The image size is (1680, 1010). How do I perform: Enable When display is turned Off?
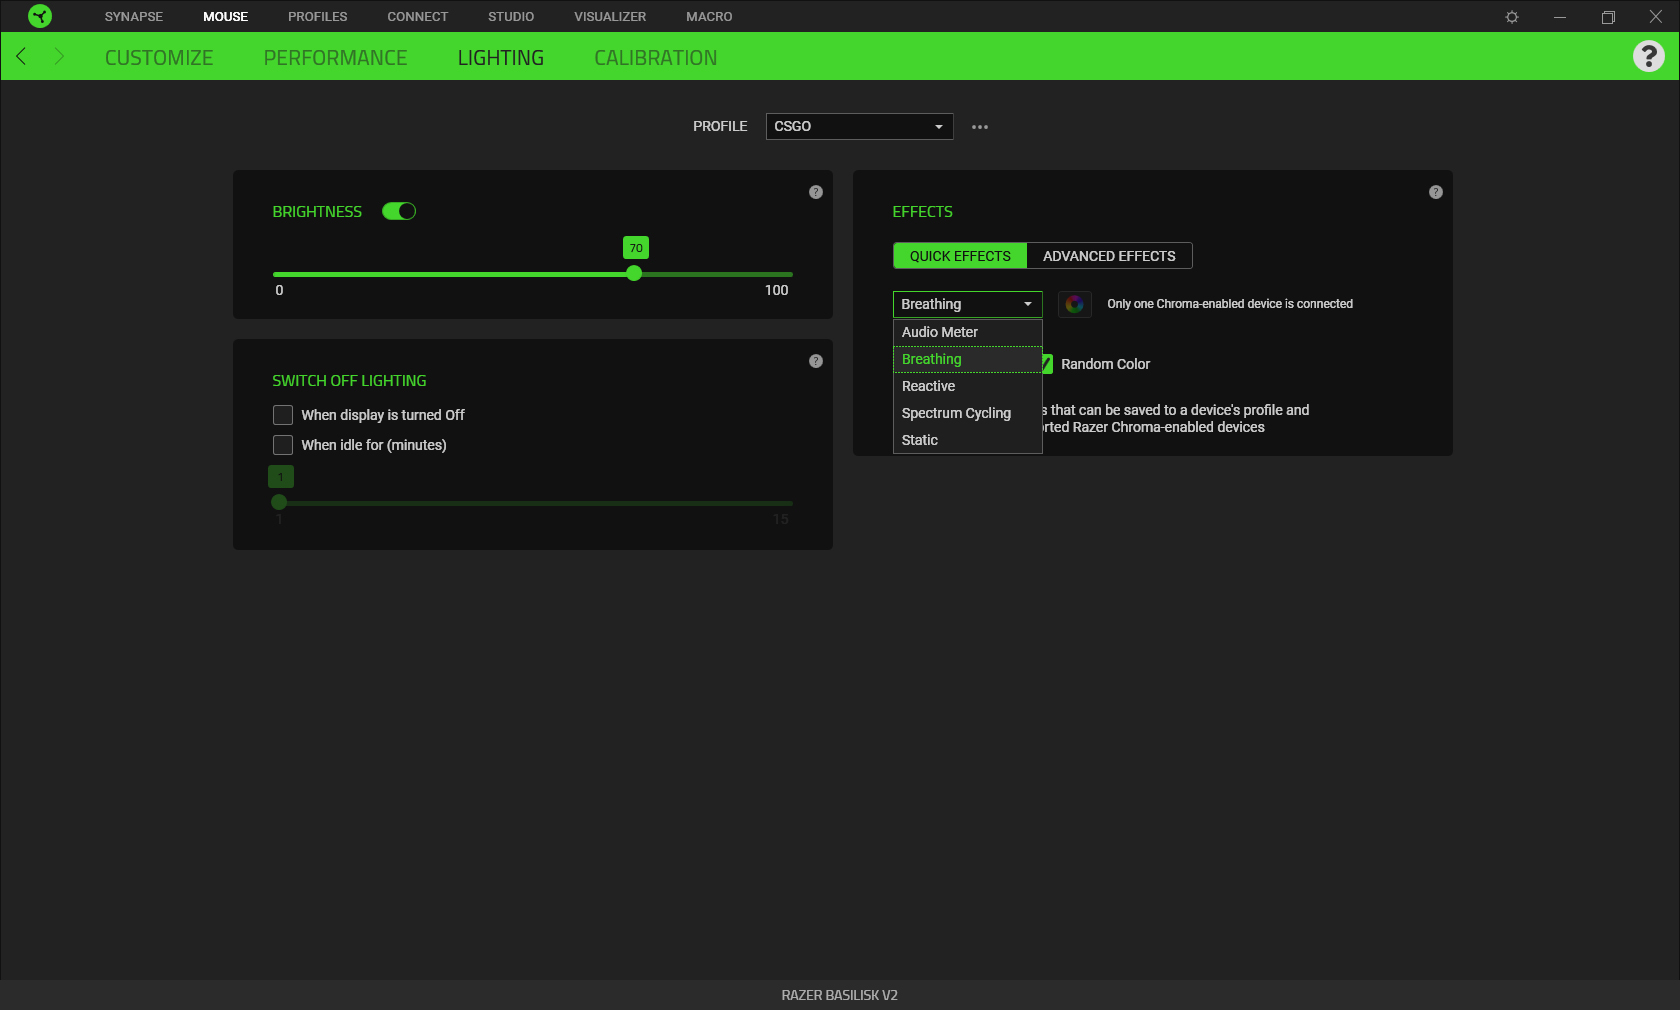[x=283, y=415]
